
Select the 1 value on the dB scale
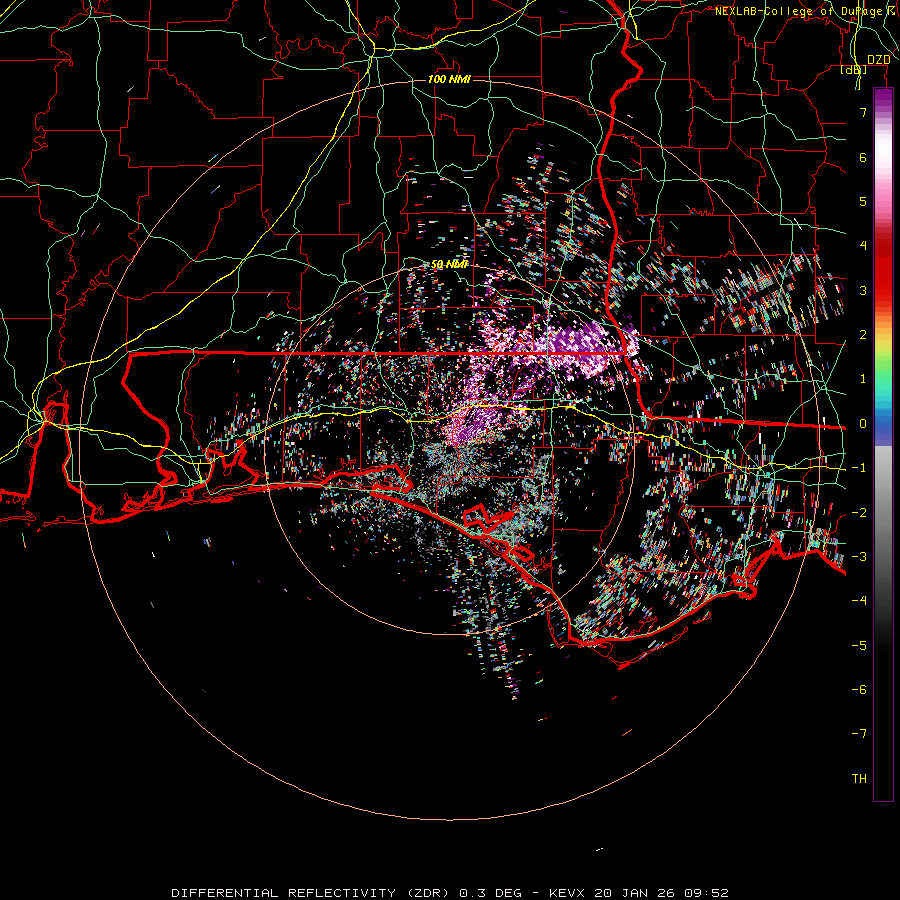[863, 379]
